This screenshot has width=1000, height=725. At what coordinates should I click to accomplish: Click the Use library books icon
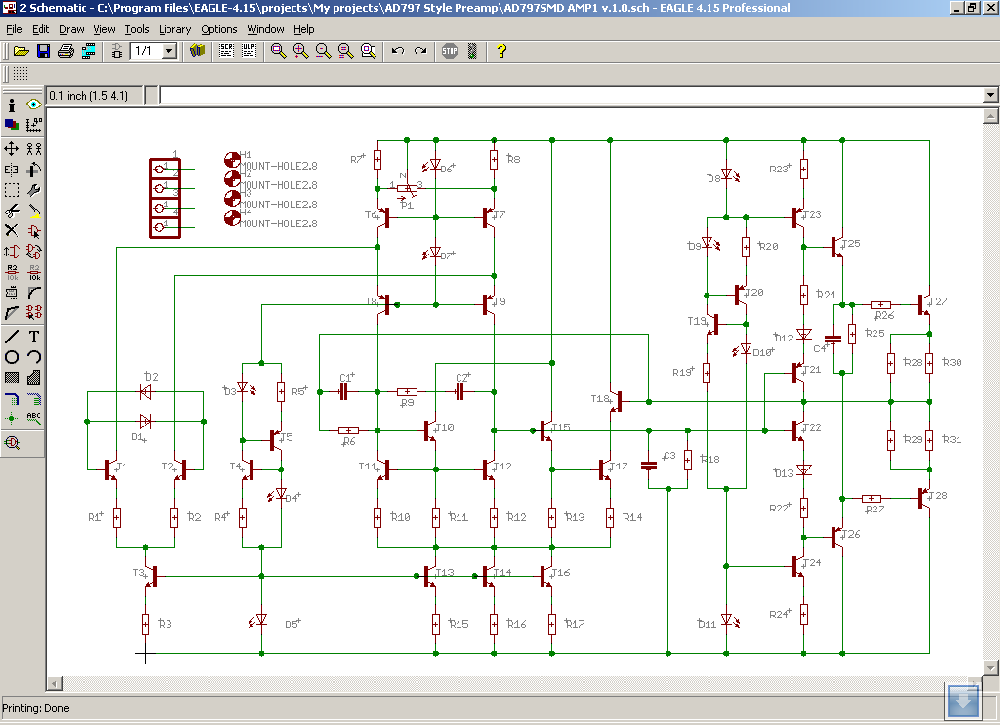click(198, 51)
